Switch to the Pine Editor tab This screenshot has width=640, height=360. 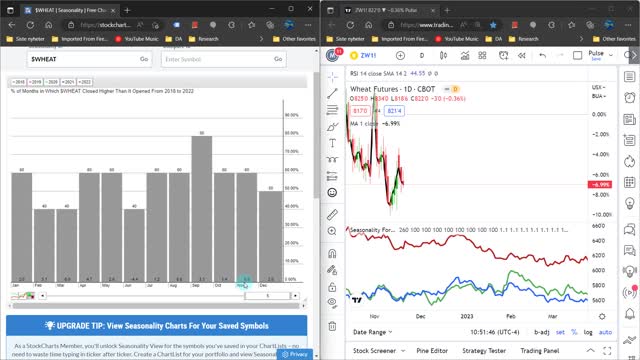(432, 351)
